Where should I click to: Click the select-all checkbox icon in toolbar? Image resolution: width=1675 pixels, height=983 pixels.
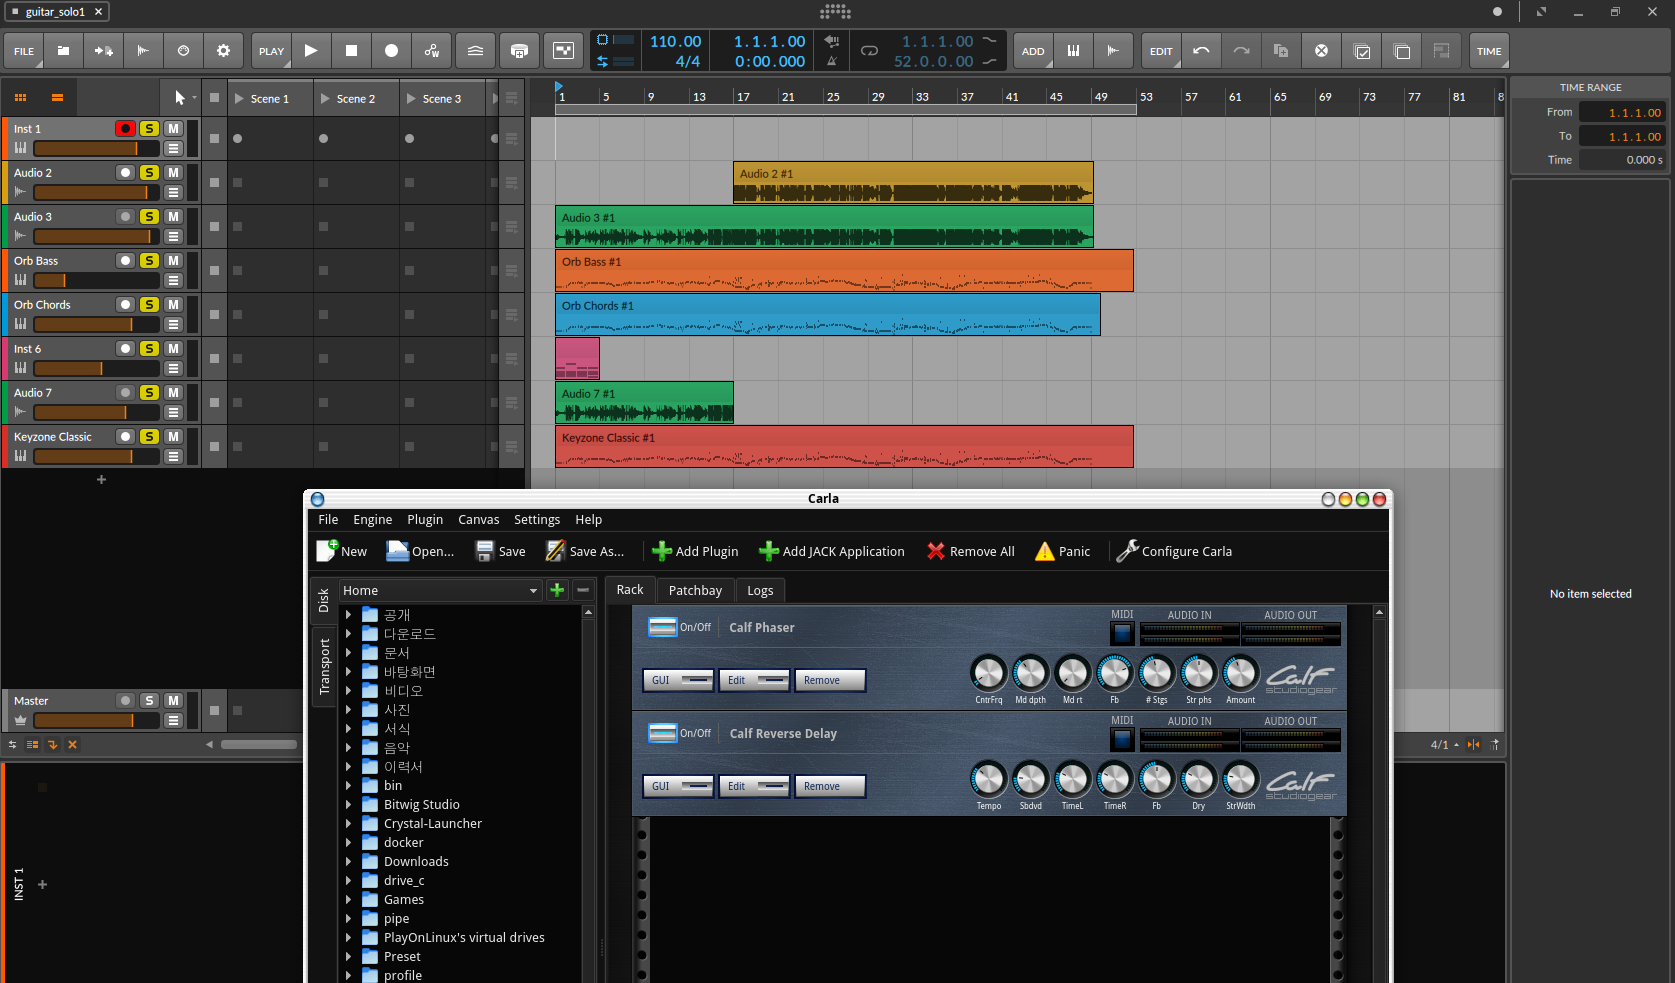pyautogui.click(x=1361, y=51)
